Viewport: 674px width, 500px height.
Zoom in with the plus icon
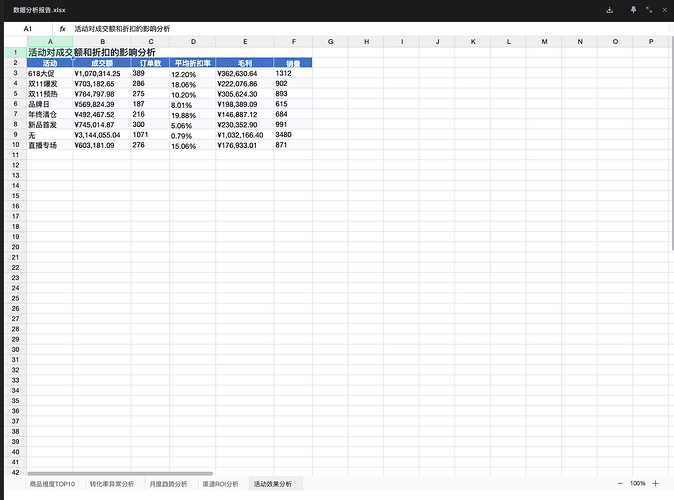655,484
